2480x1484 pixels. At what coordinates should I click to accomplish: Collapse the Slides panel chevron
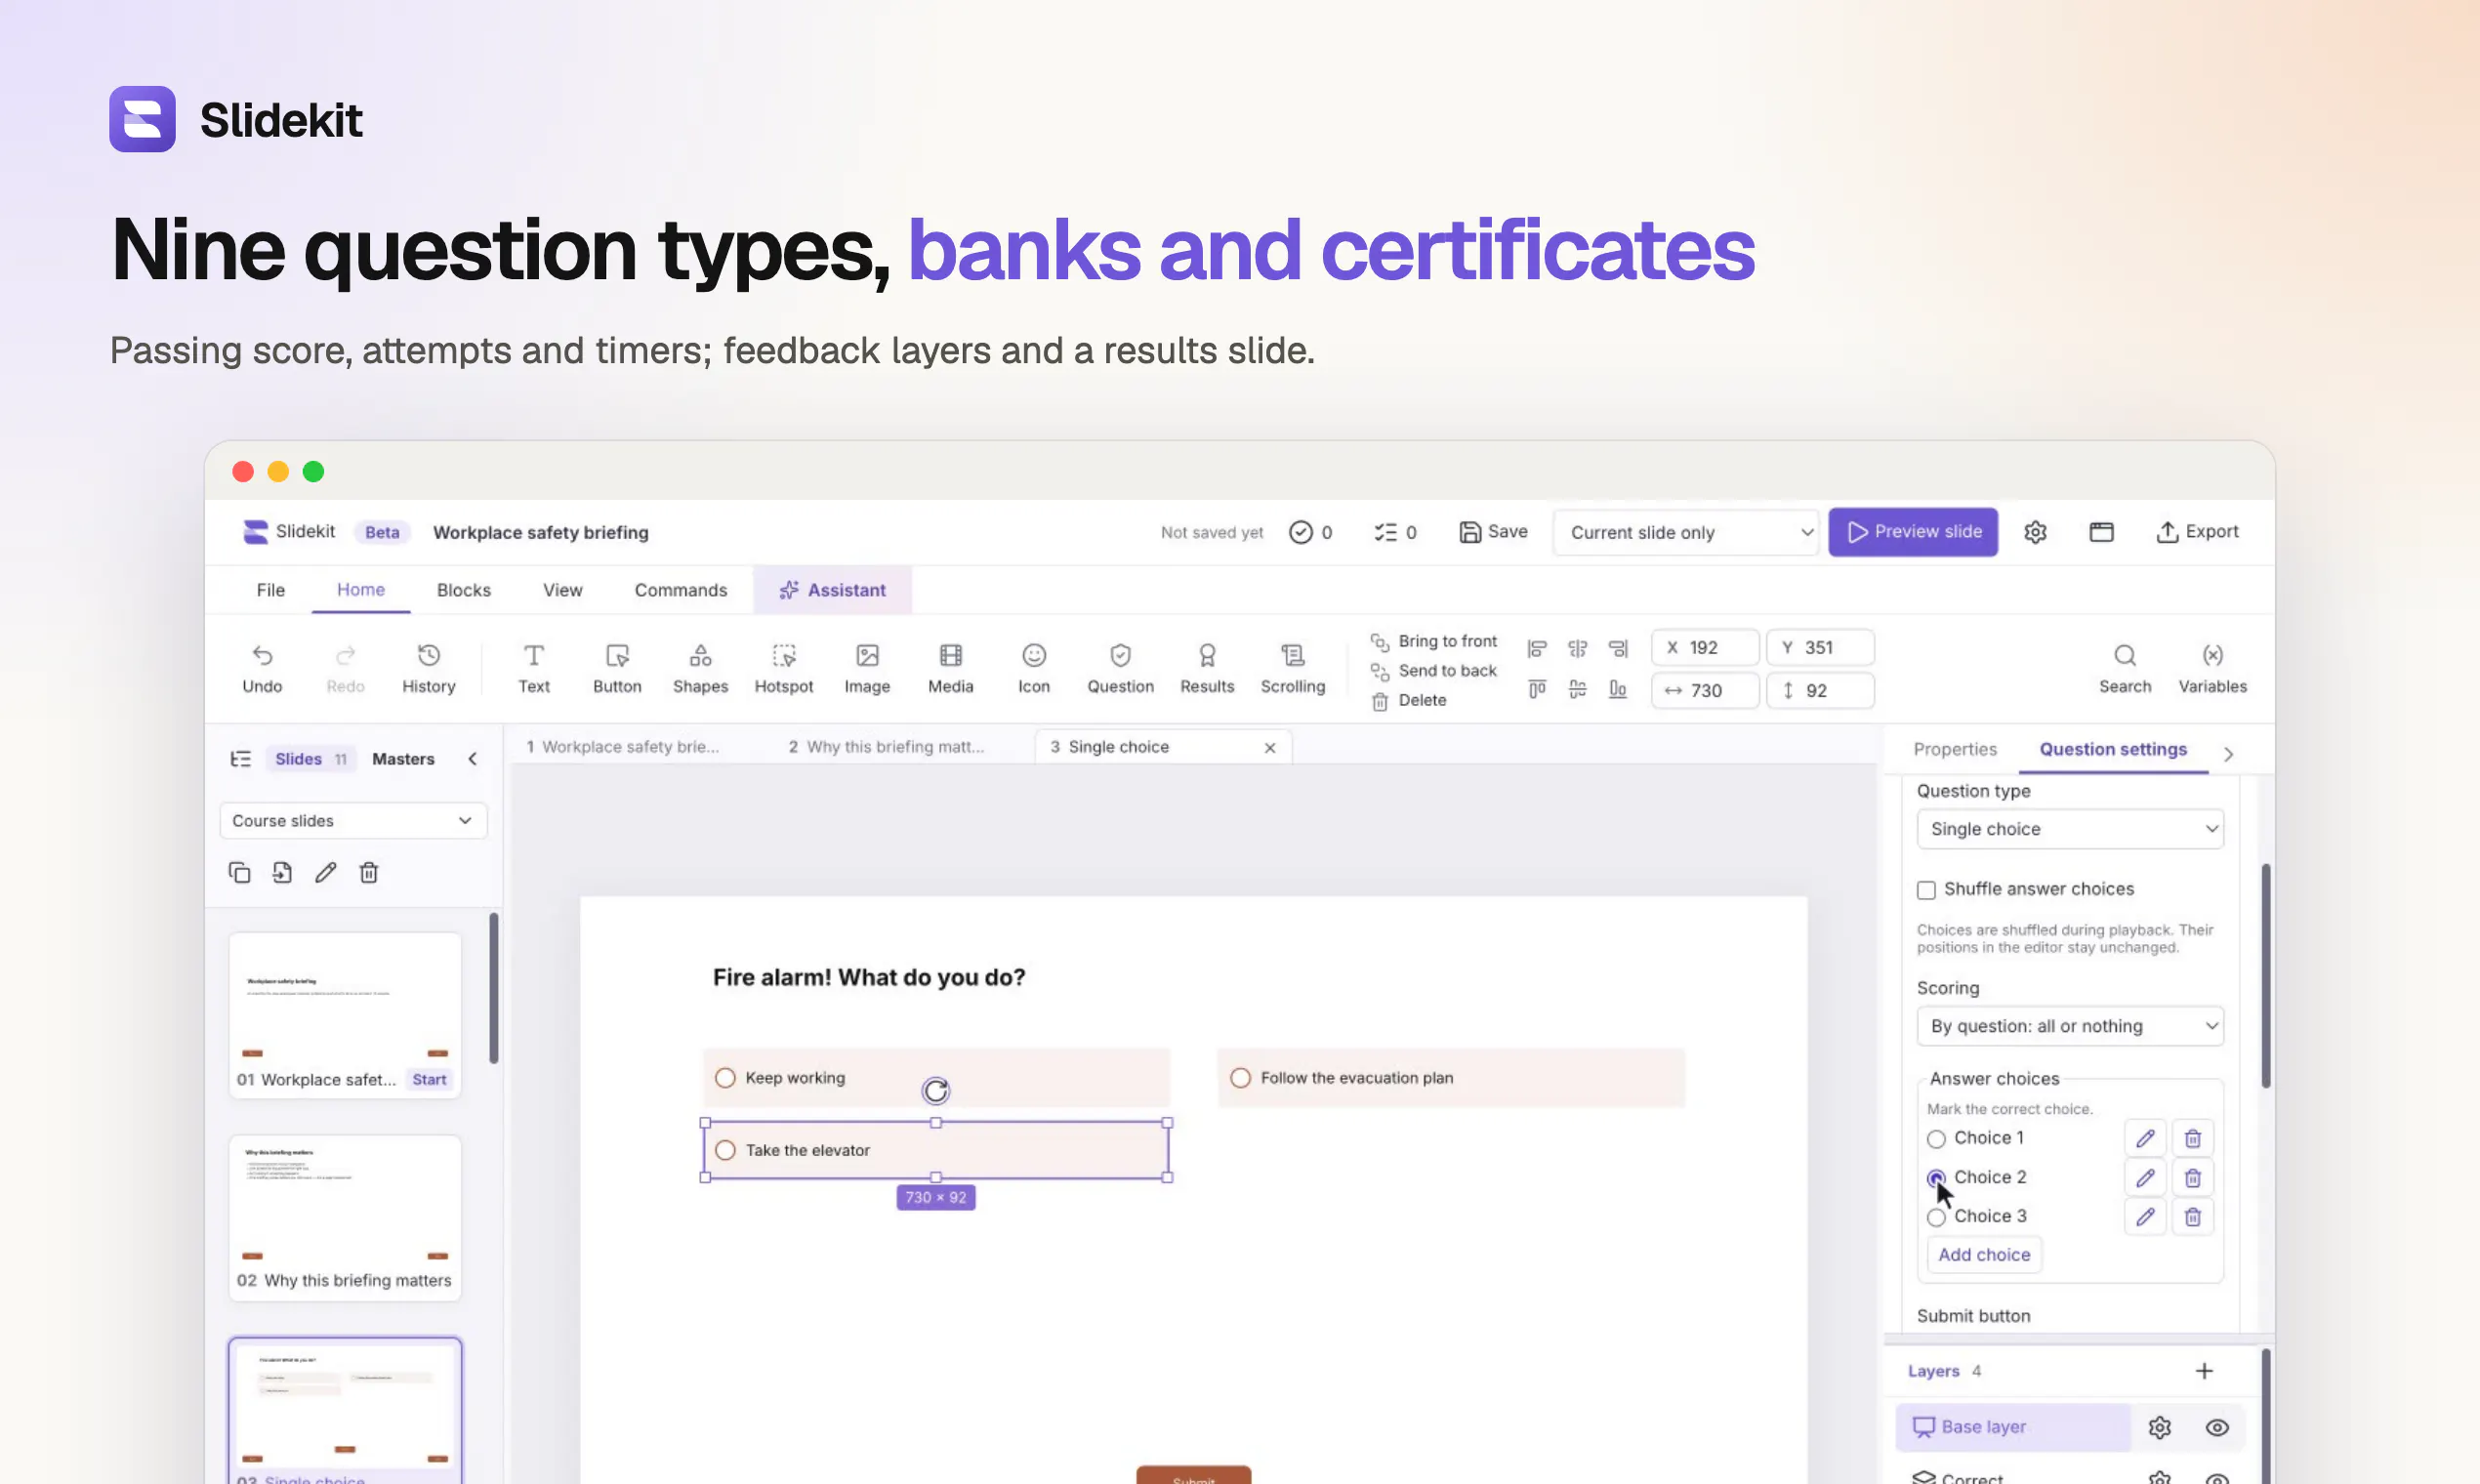click(x=472, y=759)
